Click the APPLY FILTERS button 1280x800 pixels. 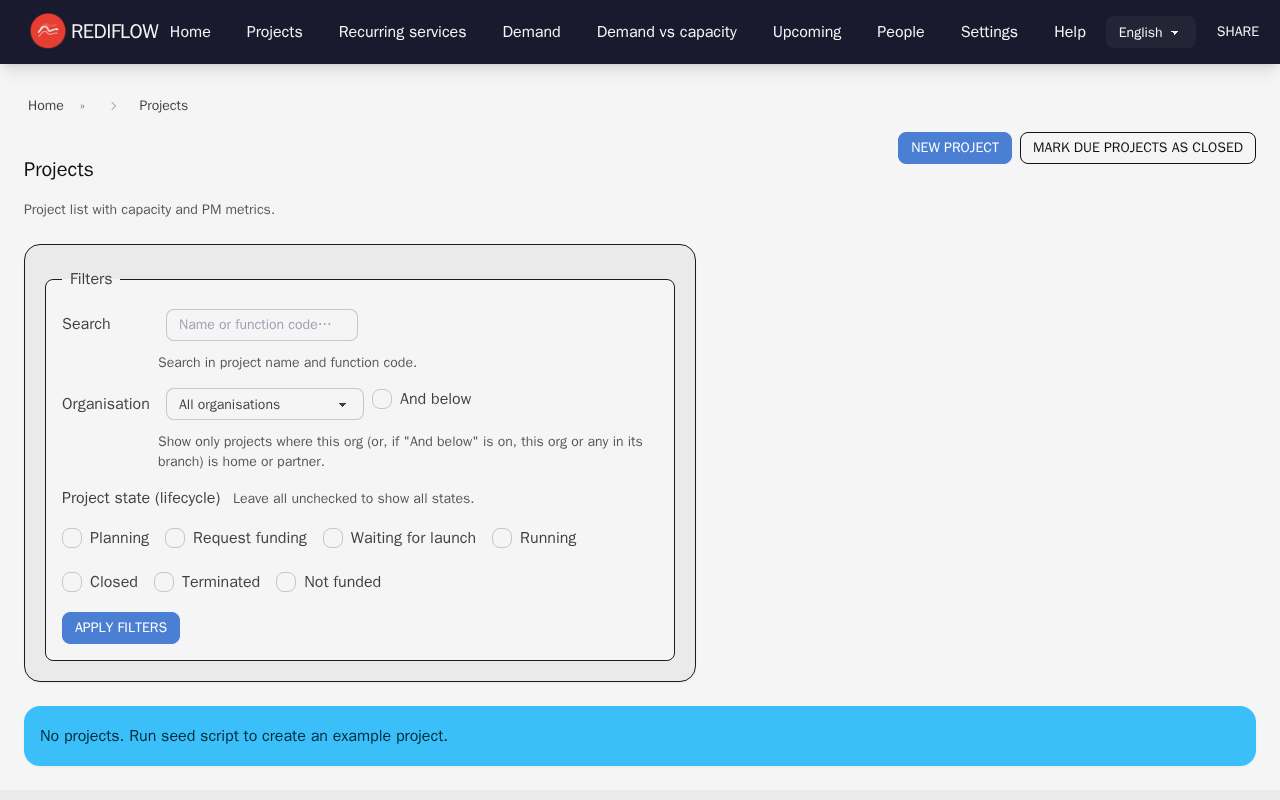(x=120, y=627)
